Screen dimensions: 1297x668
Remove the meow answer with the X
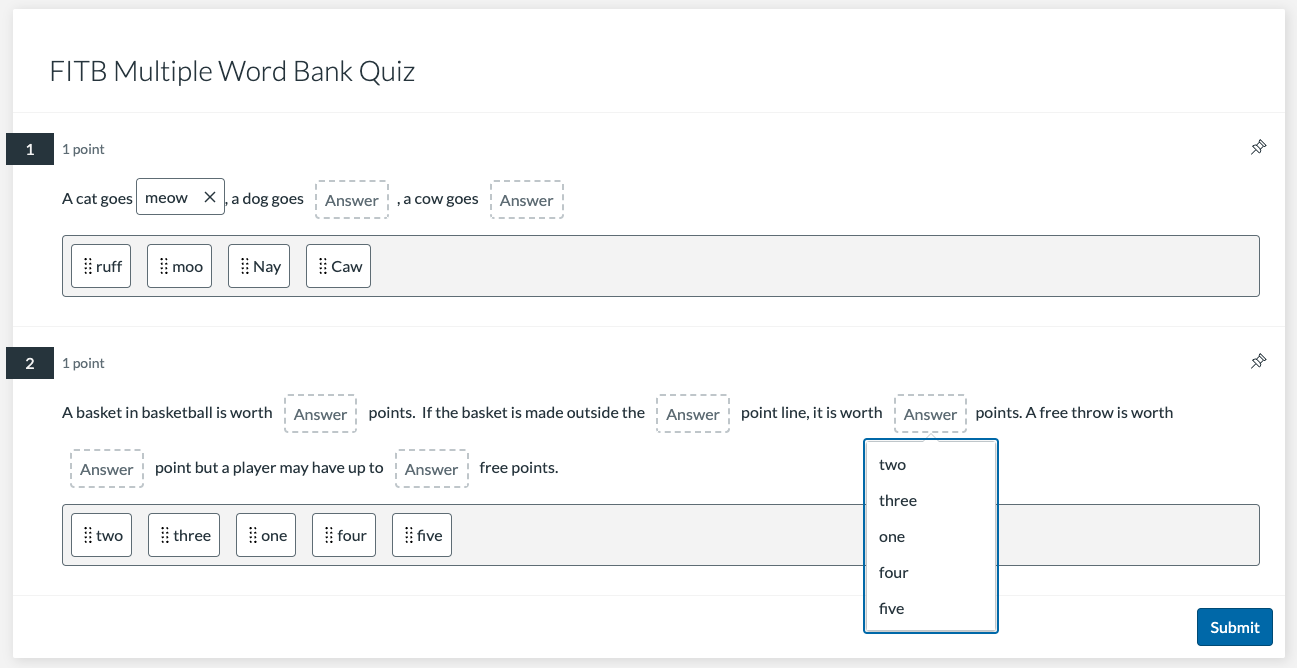point(209,198)
